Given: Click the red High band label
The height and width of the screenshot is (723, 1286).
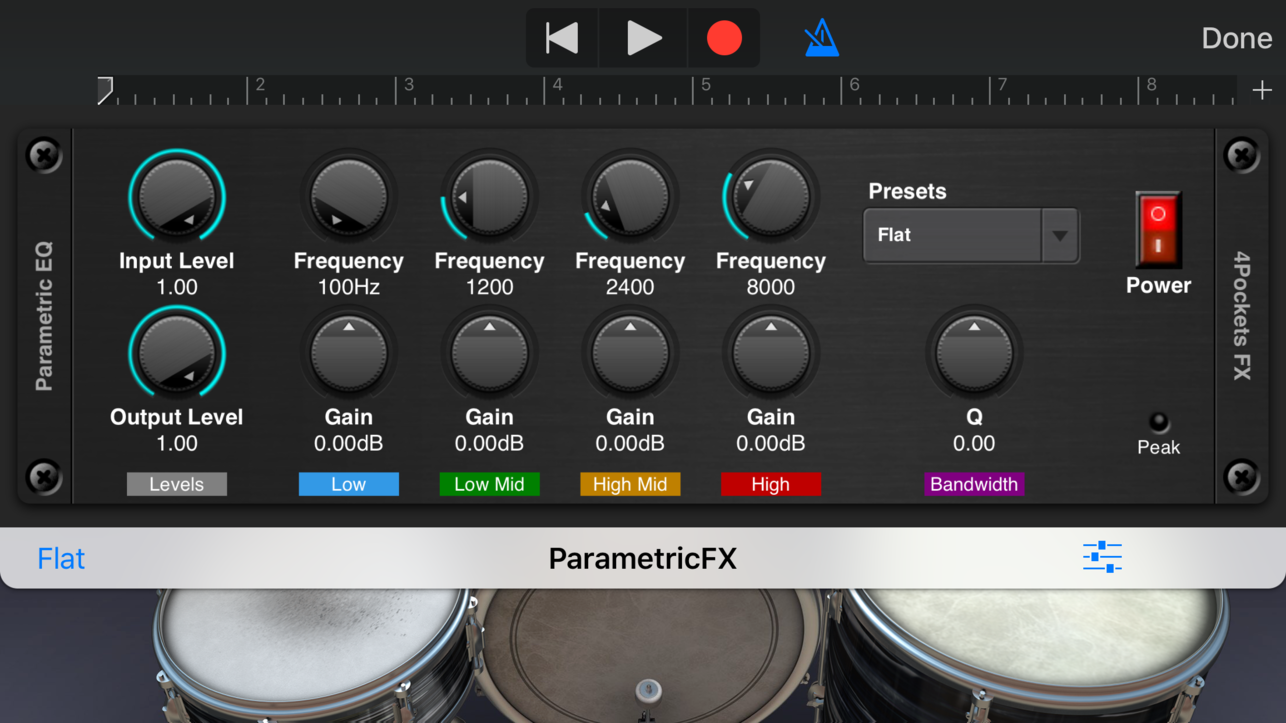Looking at the screenshot, I should 771,484.
